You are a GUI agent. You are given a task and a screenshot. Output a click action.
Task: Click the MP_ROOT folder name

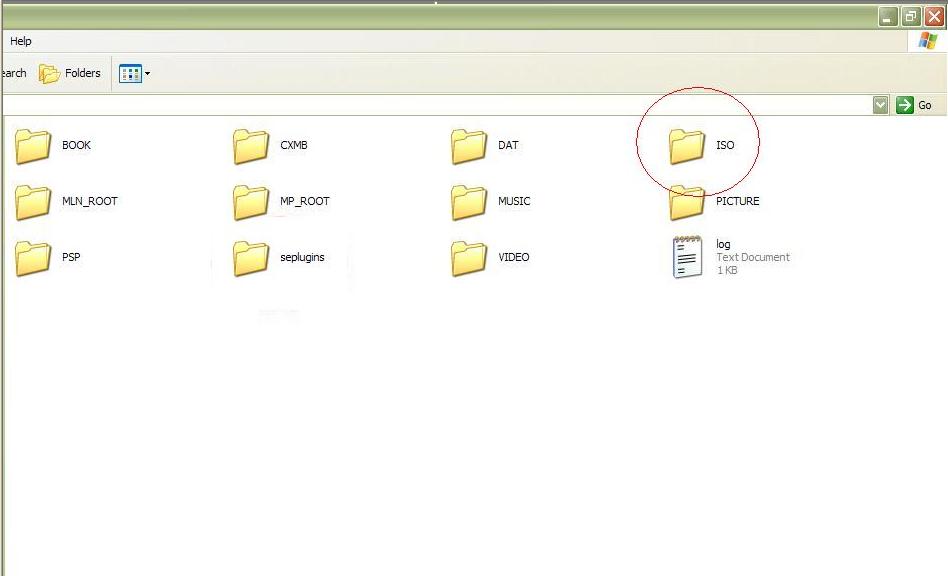pos(305,201)
